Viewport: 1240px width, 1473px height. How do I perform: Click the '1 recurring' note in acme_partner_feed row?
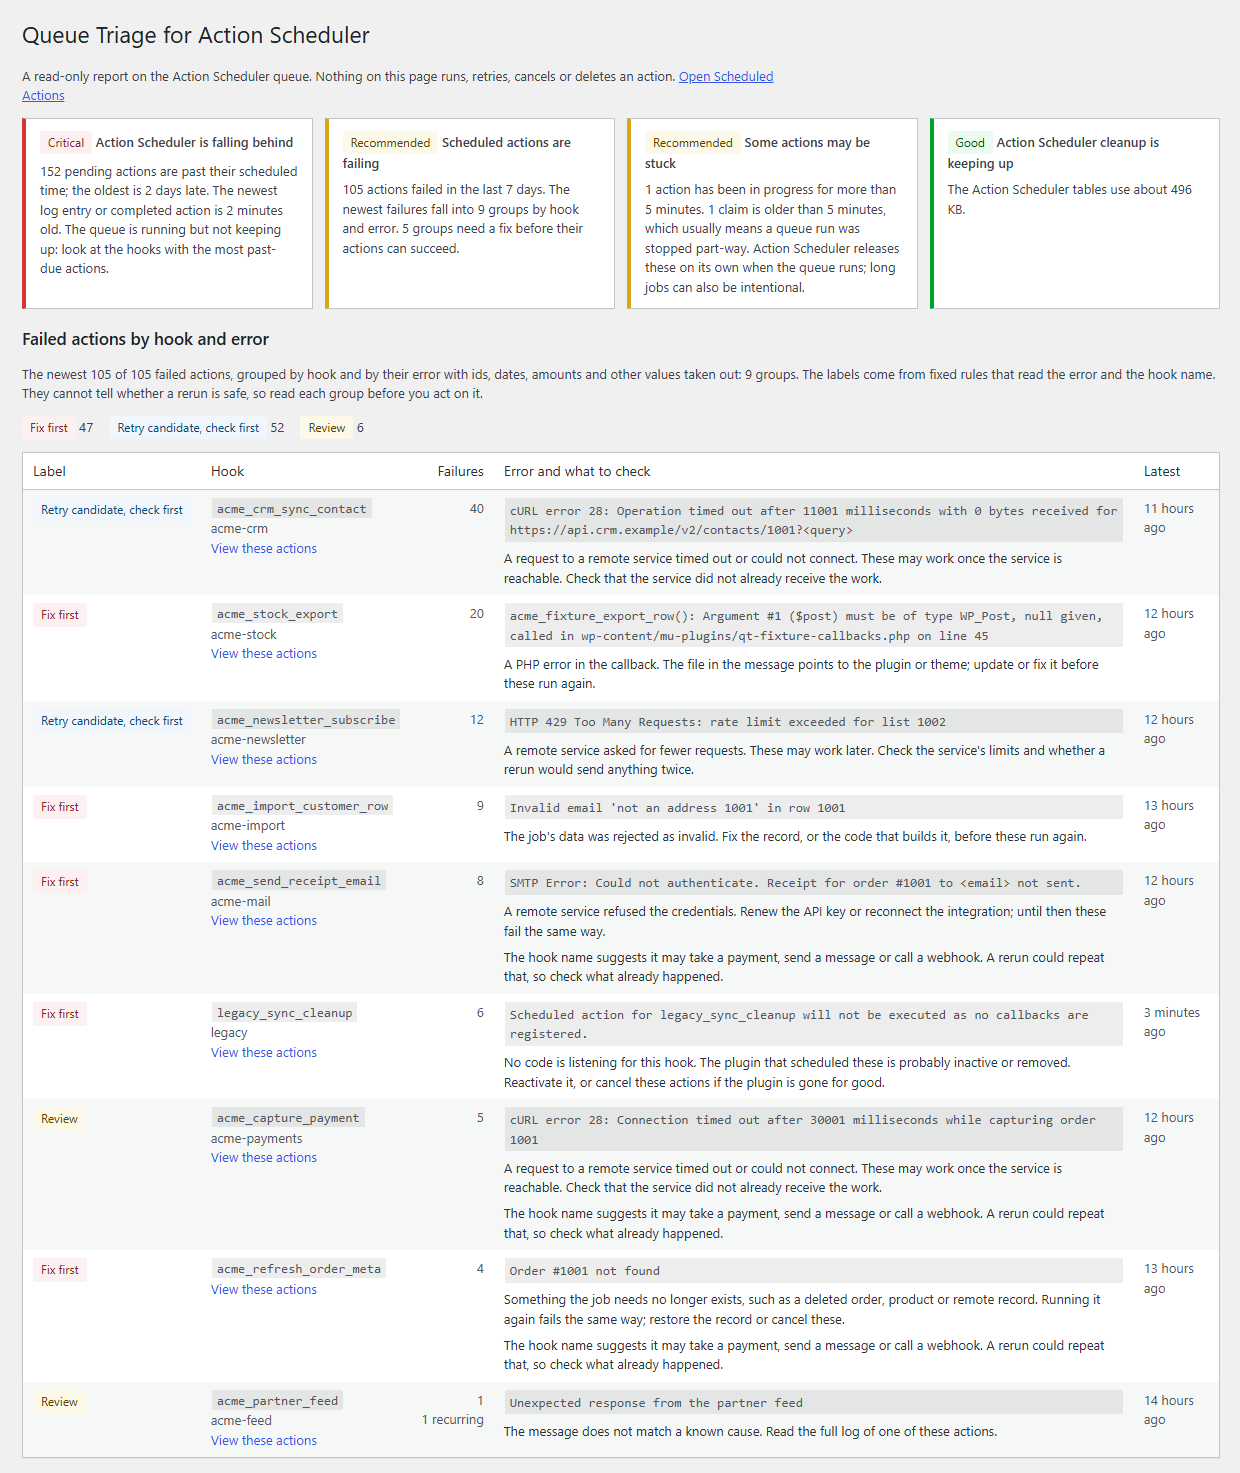(x=452, y=1420)
